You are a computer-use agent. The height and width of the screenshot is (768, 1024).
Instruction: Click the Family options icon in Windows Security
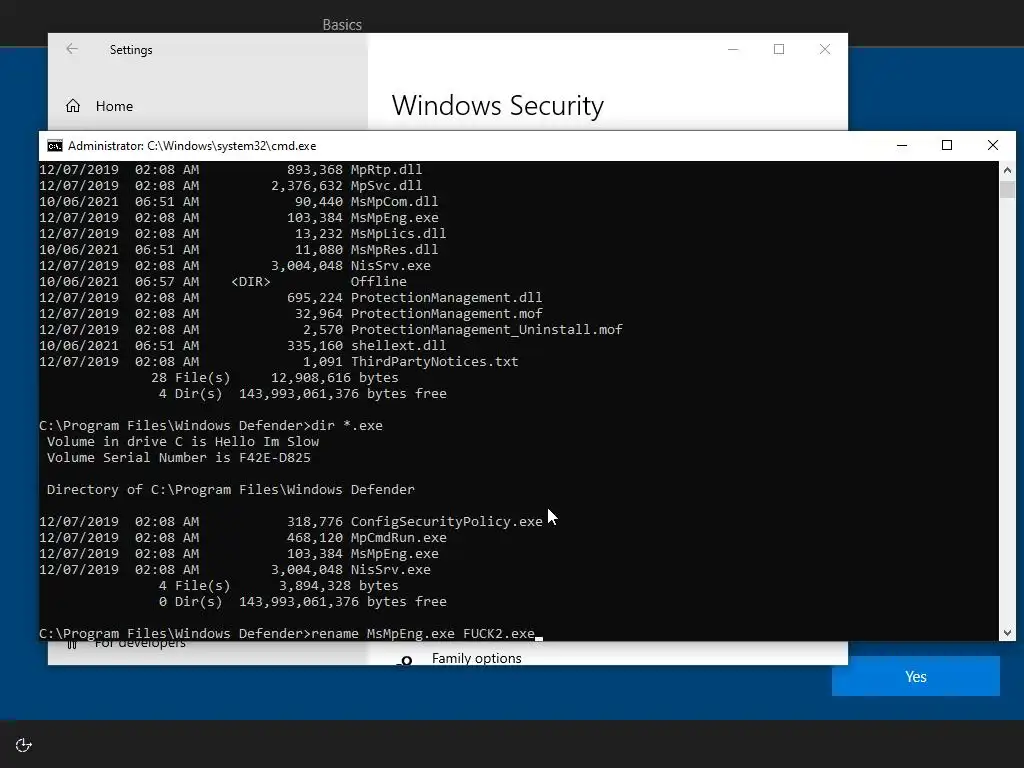(x=406, y=661)
